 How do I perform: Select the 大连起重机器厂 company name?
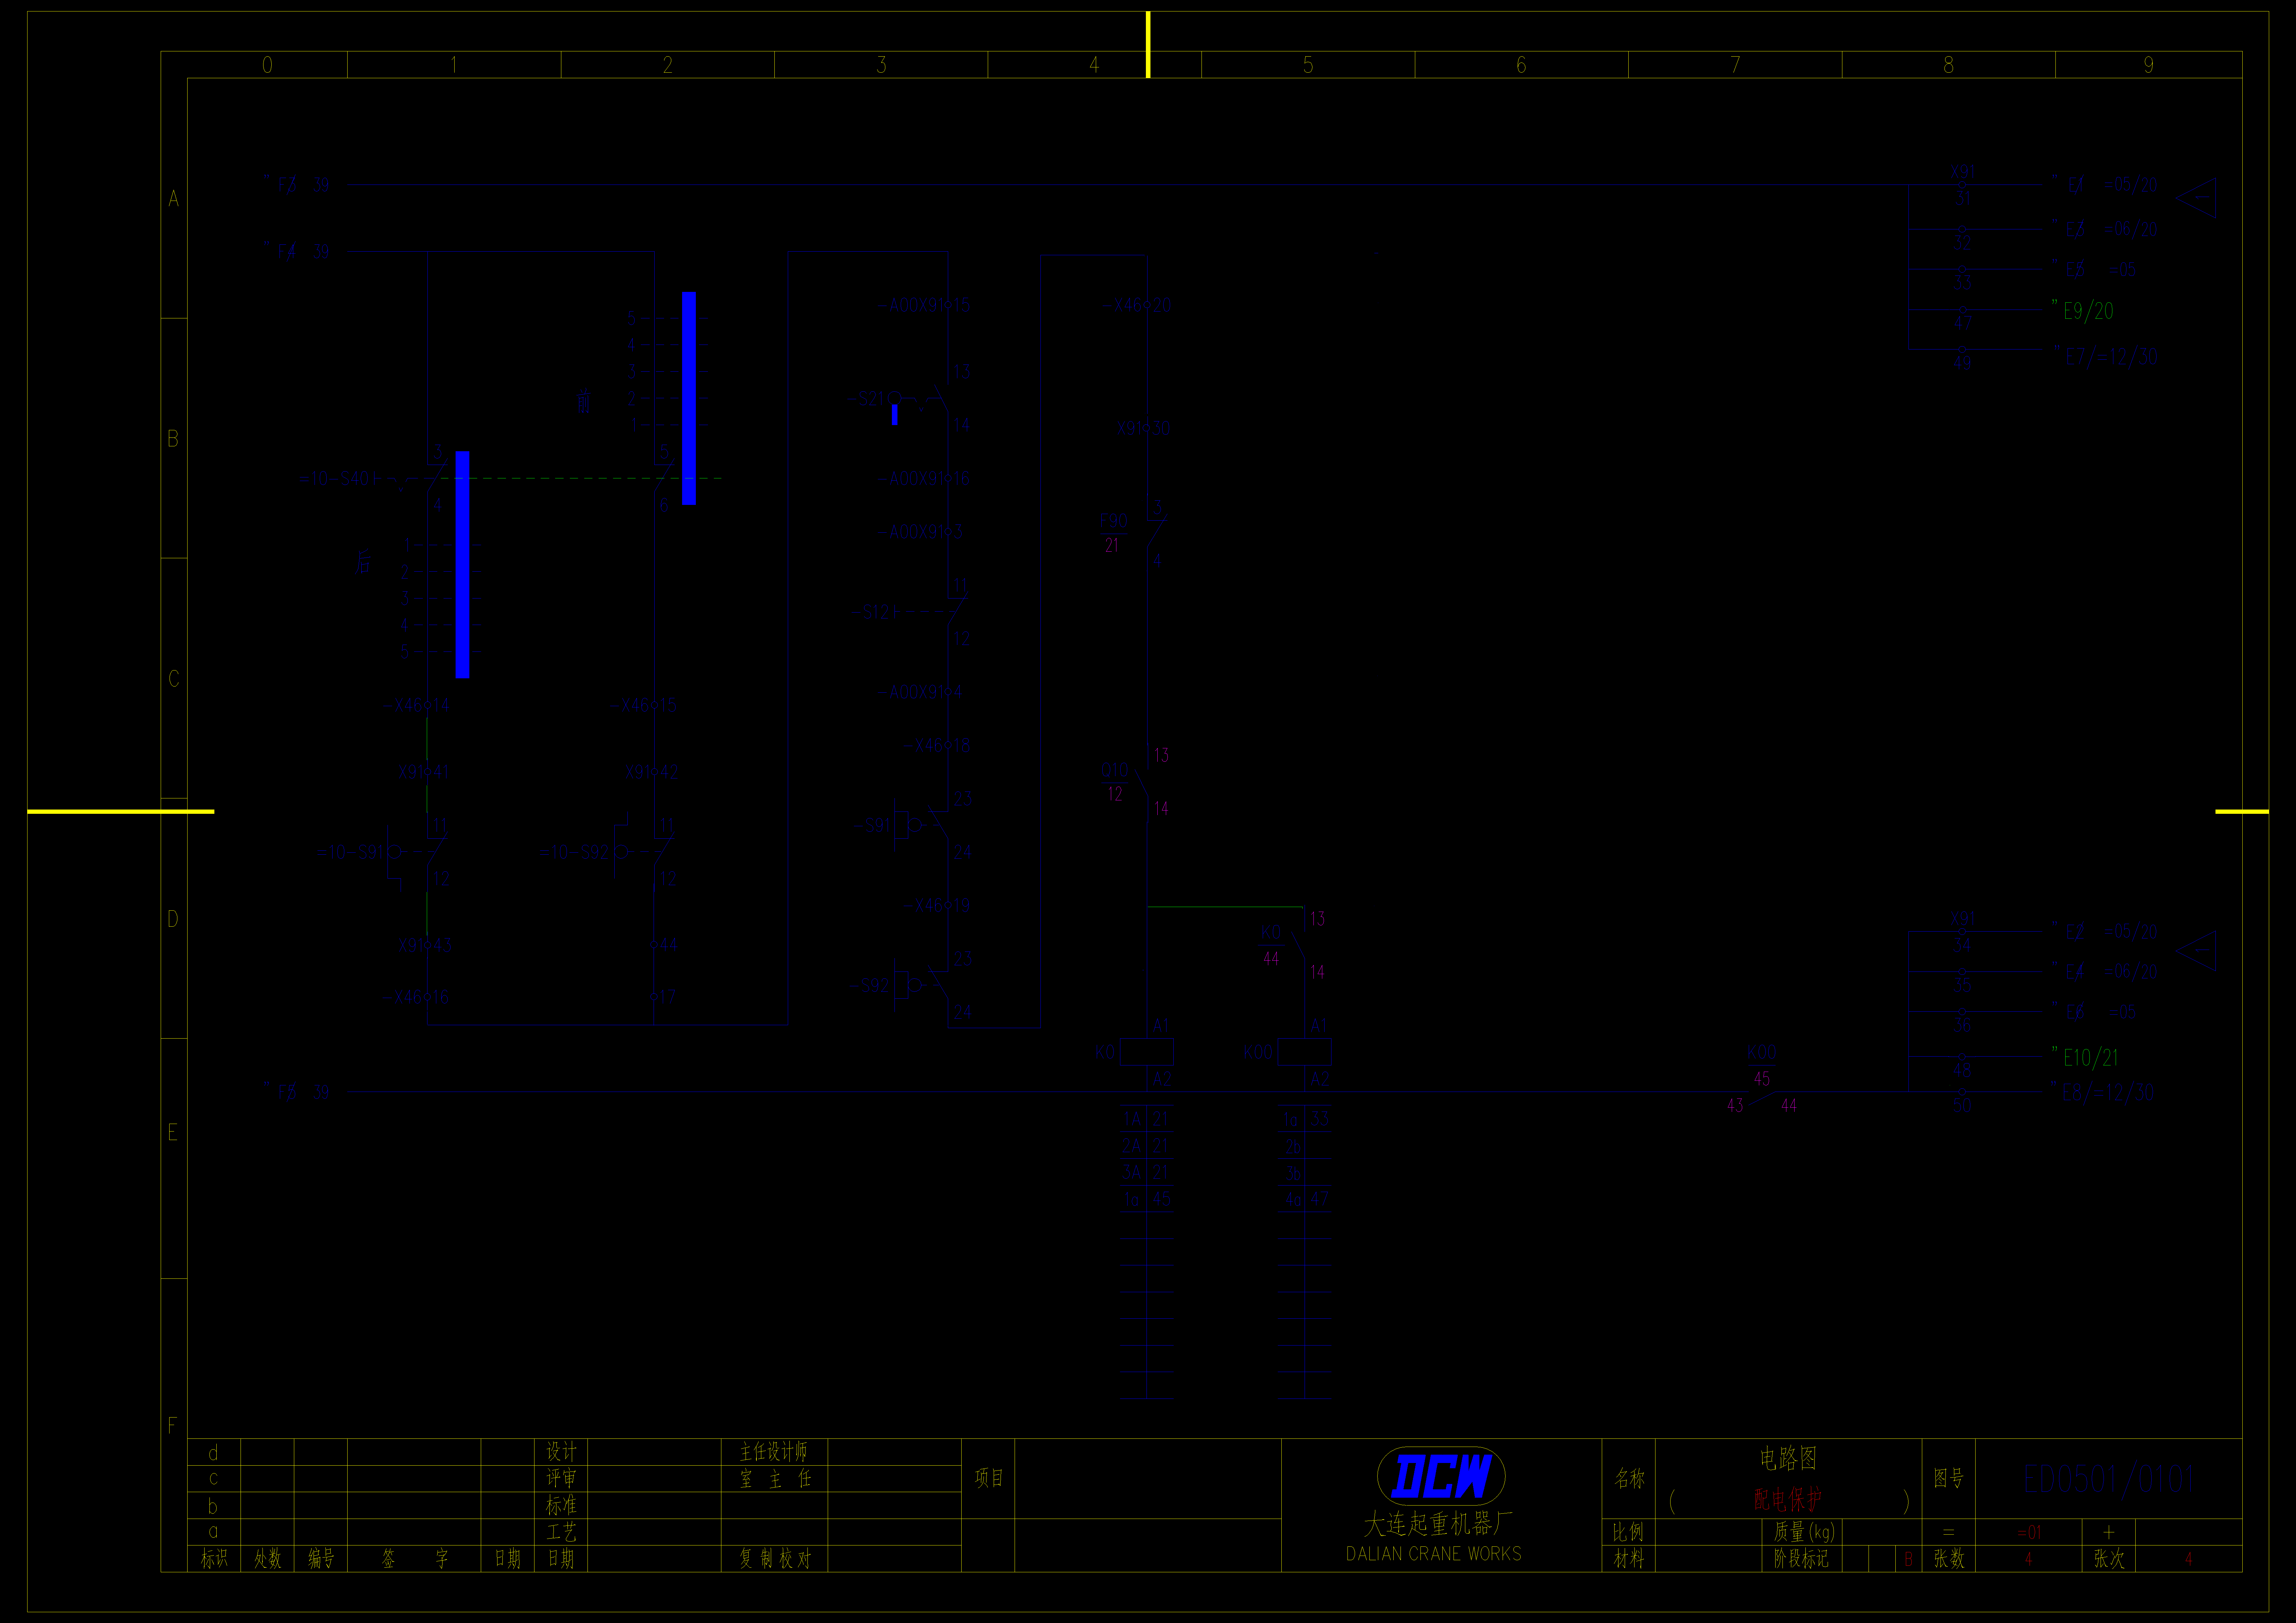(x=1438, y=1524)
